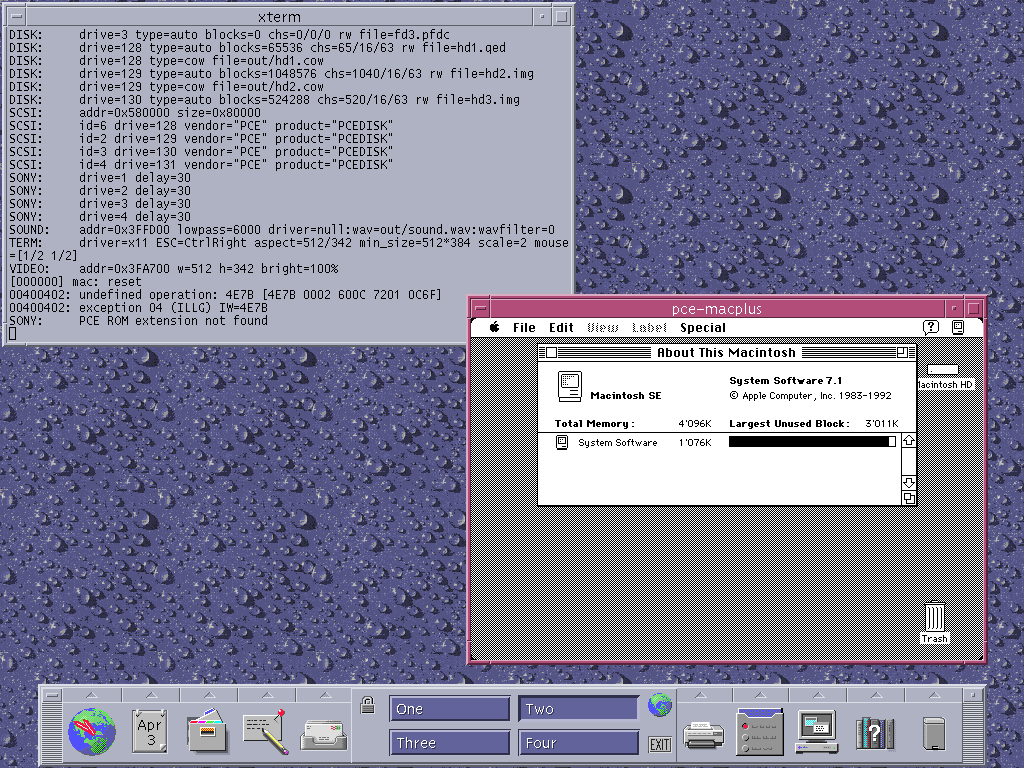Close the About This Macintosh window box
The image size is (1024, 768).
click(x=551, y=353)
